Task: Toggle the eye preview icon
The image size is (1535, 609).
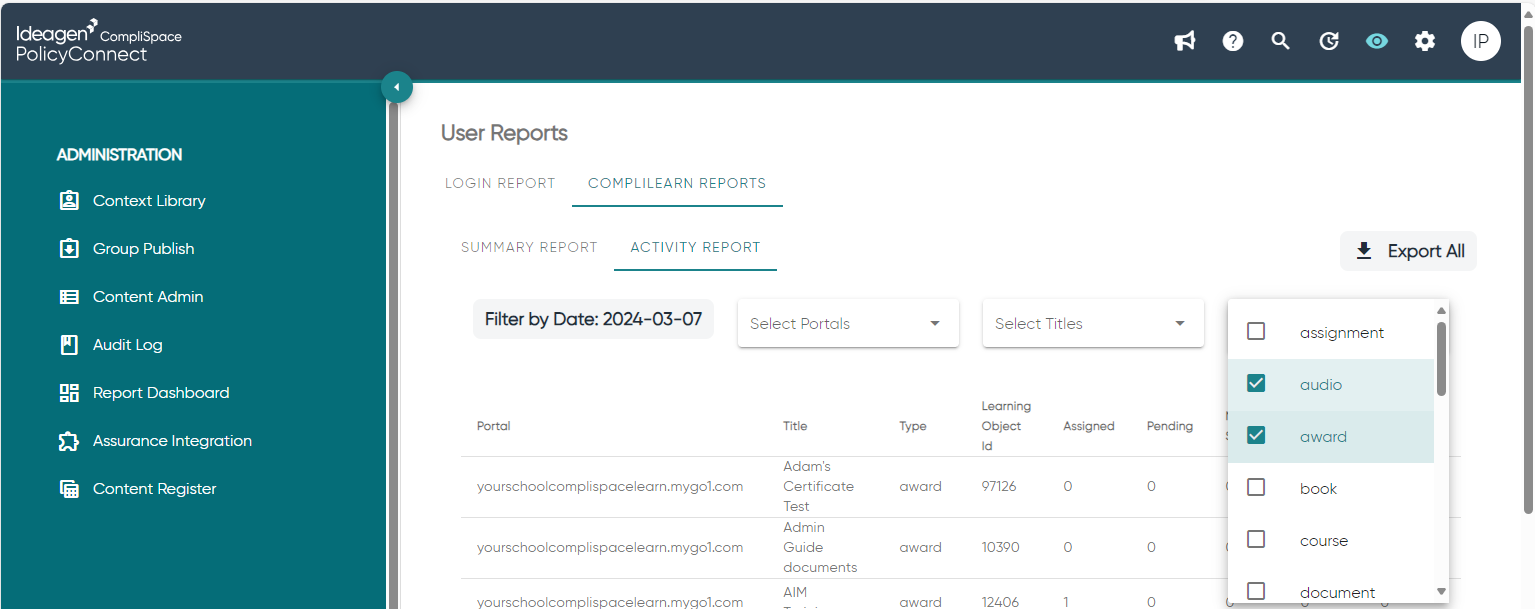Action: (x=1377, y=41)
